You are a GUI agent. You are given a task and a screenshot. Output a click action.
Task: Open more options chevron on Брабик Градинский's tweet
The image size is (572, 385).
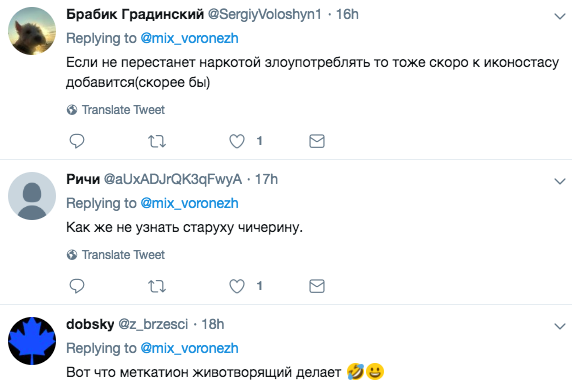(x=560, y=16)
